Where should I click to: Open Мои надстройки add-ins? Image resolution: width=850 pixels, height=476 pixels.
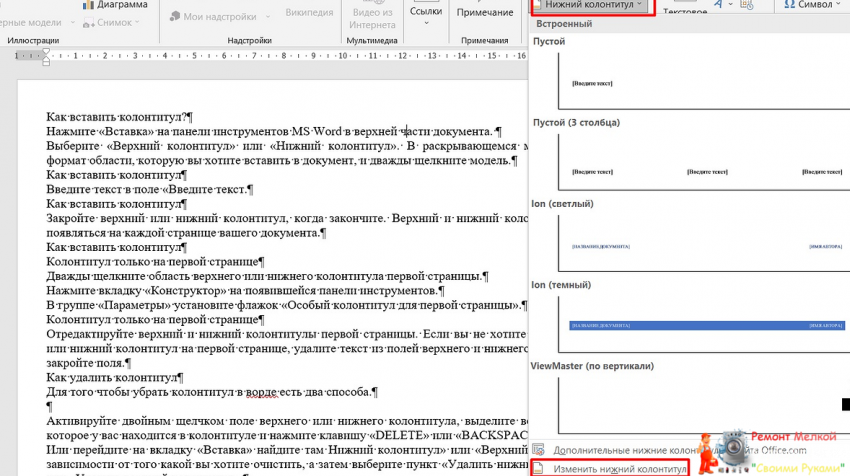coord(177,17)
